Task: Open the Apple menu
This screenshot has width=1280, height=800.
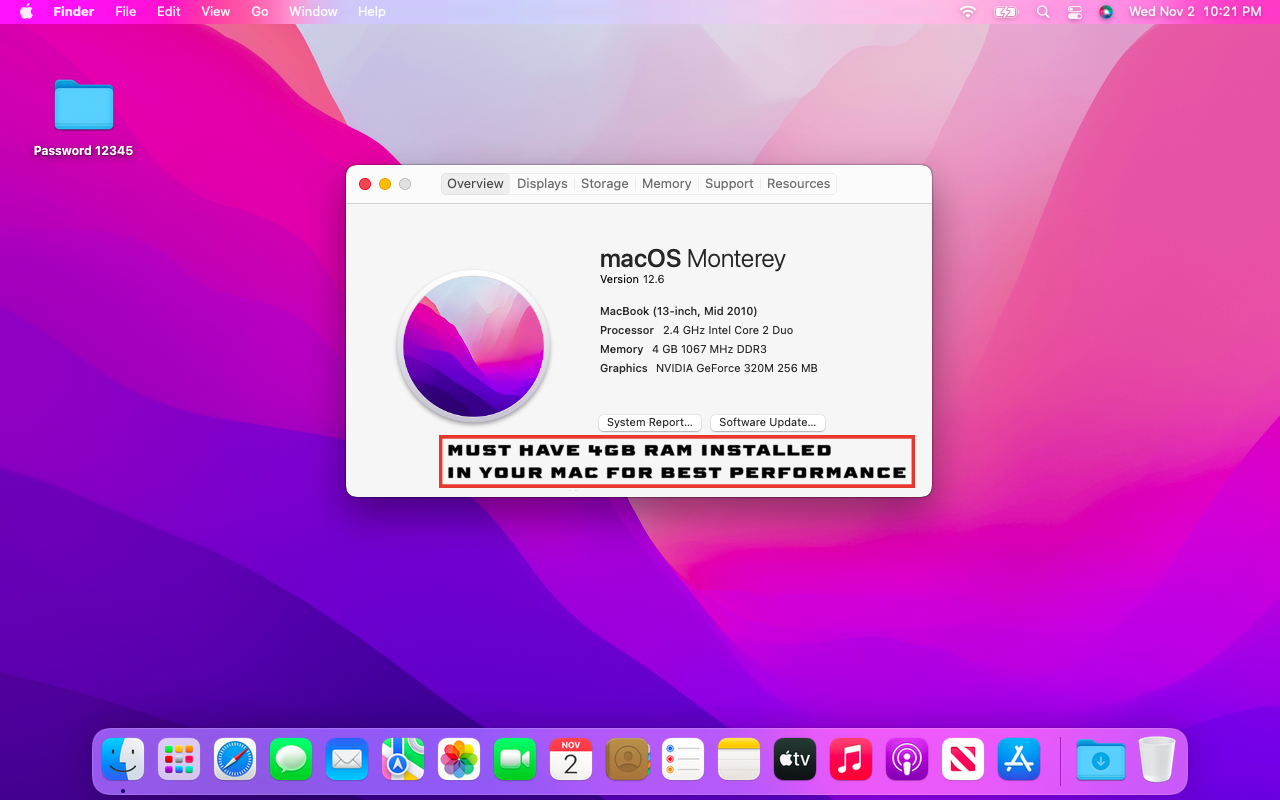Action: click(x=26, y=12)
